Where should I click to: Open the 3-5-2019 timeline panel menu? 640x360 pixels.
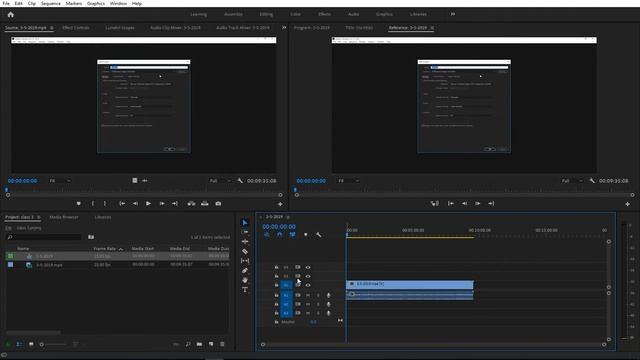tap(288, 217)
